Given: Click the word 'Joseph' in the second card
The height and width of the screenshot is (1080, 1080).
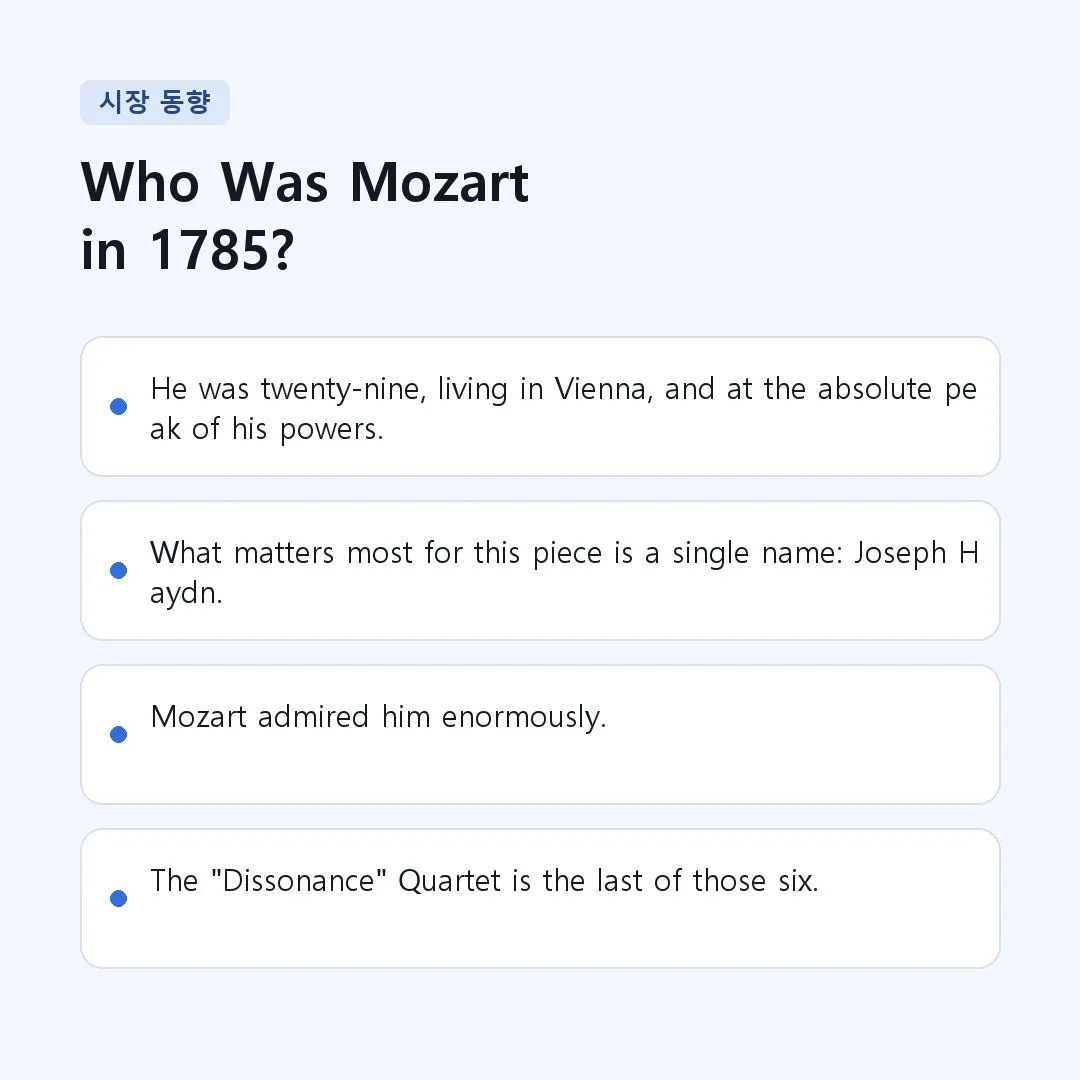Looking at the screenshot, I should (900, 554).
